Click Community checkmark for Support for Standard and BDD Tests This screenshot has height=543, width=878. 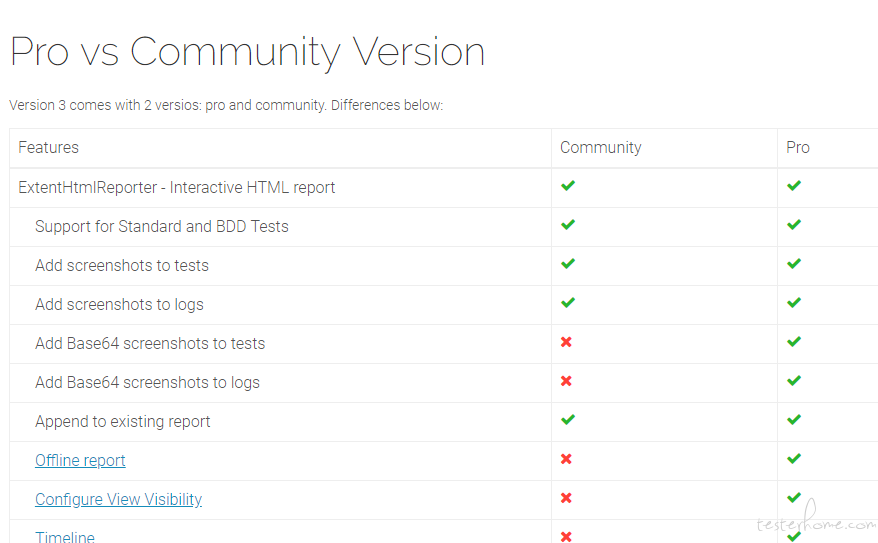pos(568,224)
